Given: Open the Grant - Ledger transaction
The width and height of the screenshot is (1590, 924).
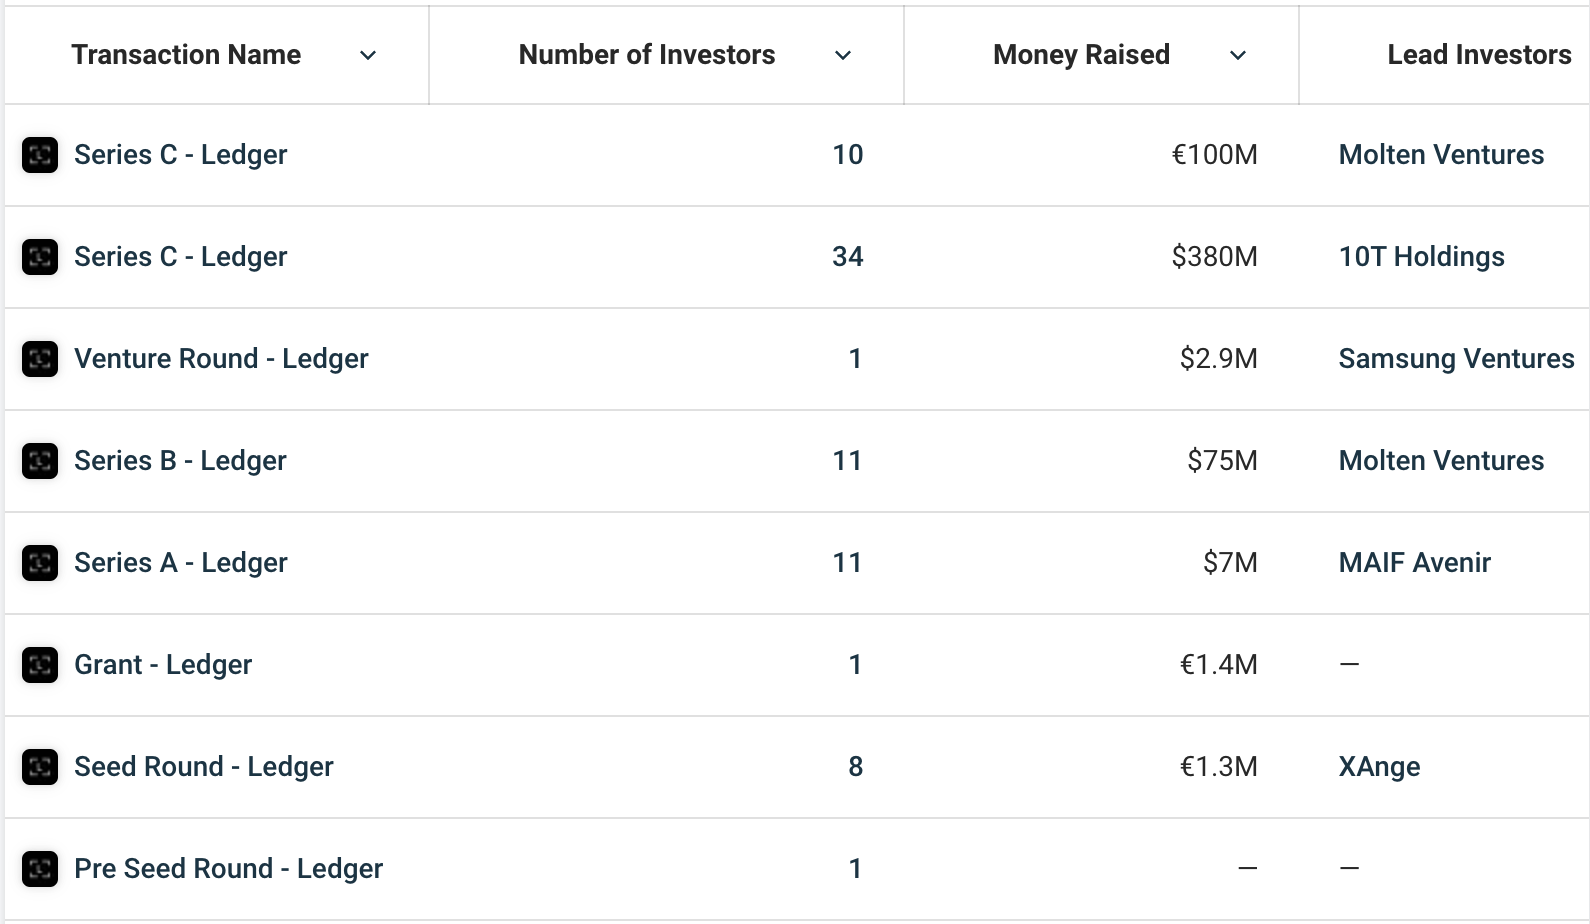Looking at the screenshot, I should point(163,665).
